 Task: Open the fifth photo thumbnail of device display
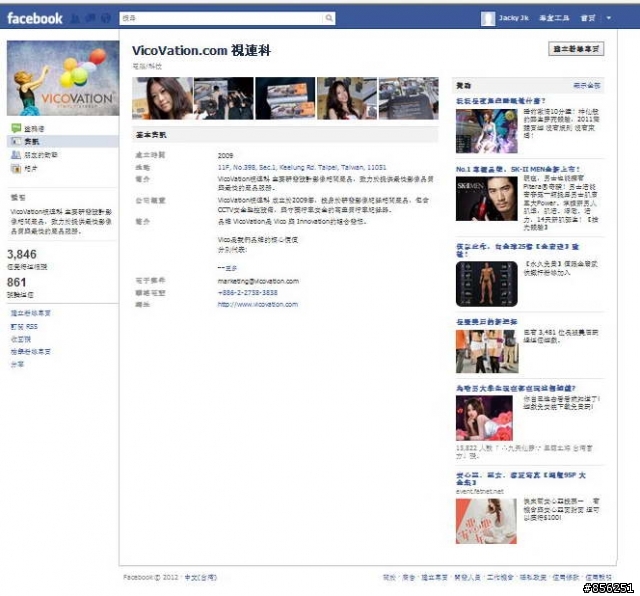[409, 98]
